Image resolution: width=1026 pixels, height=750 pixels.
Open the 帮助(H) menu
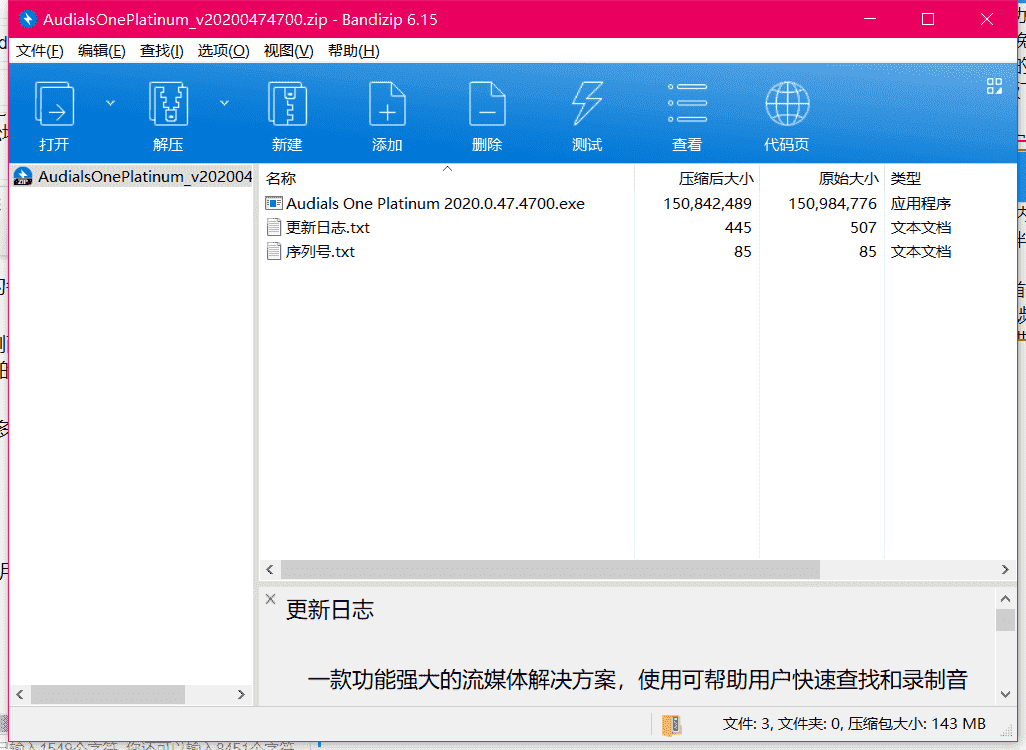point(353,51)
